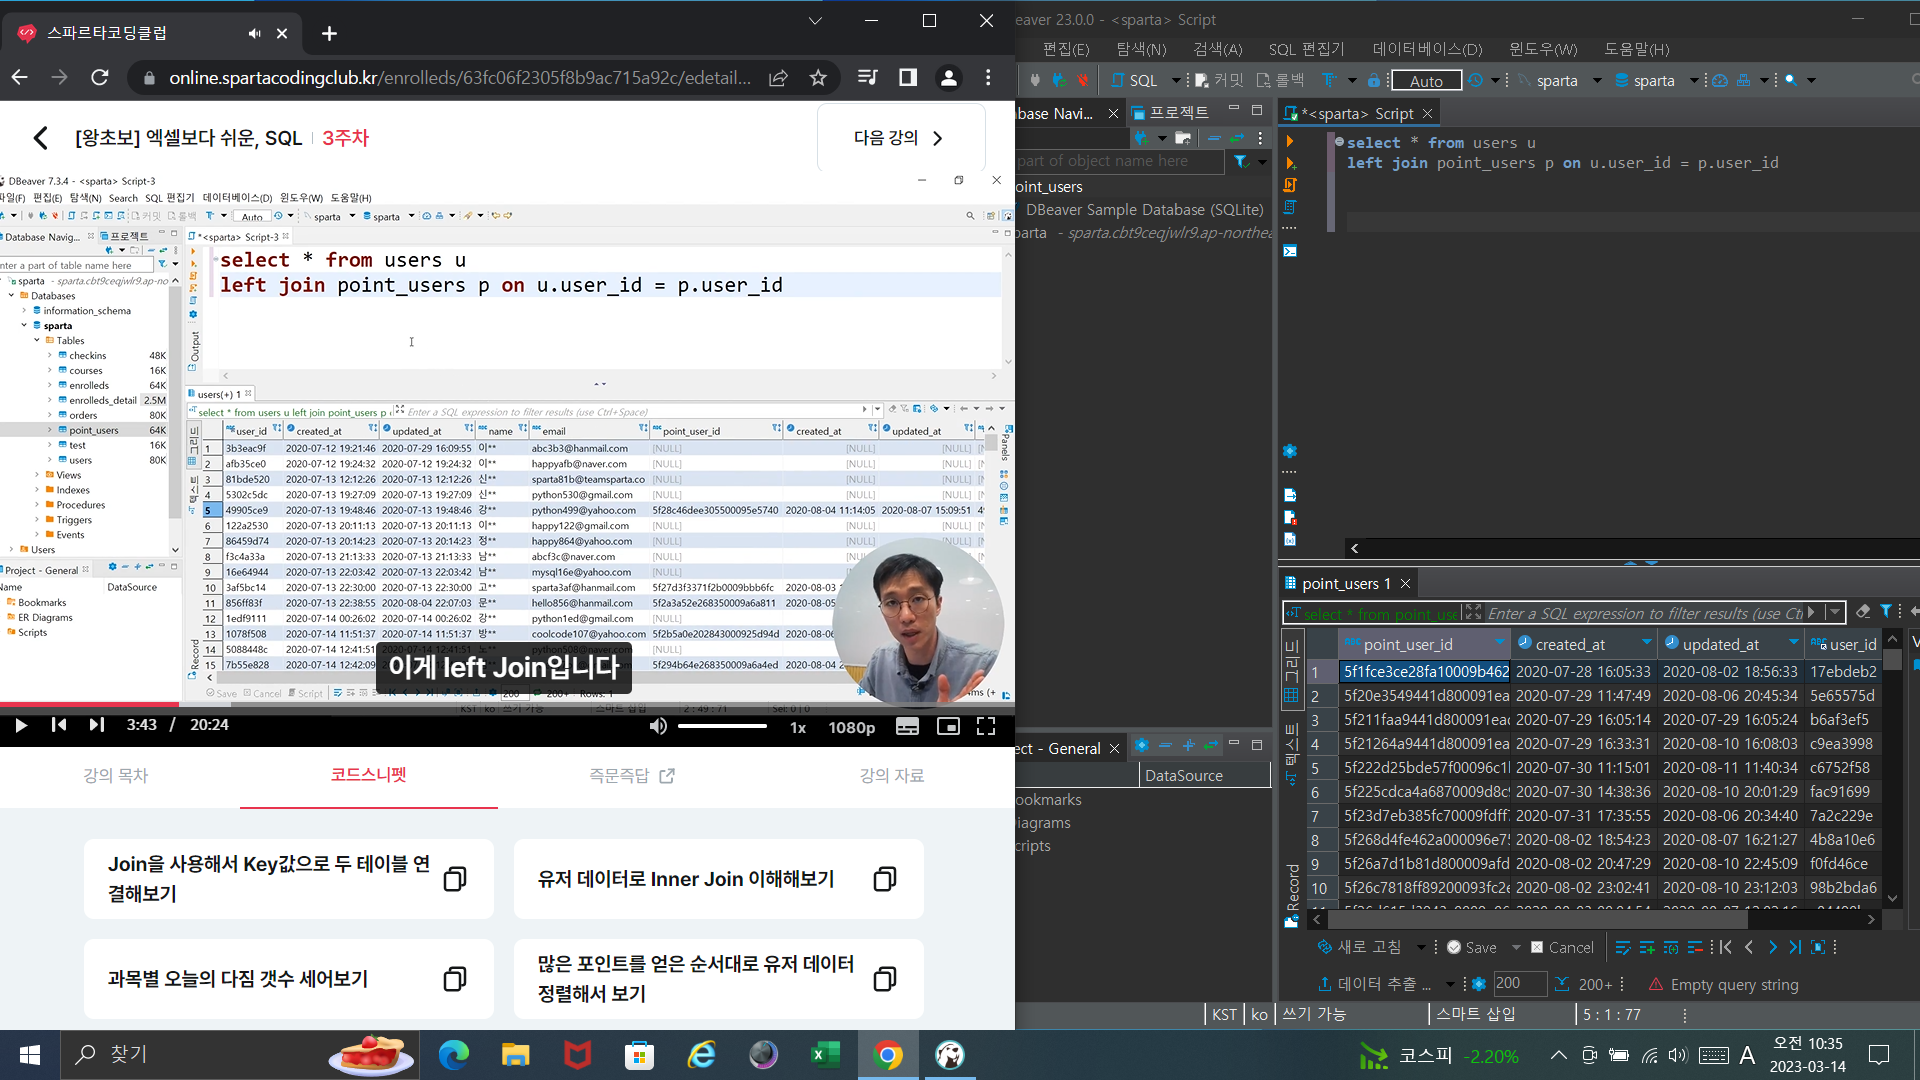Open SQL 편집기 menu
Screen dimensions: 1920x1080
[x=1306, y=49]
